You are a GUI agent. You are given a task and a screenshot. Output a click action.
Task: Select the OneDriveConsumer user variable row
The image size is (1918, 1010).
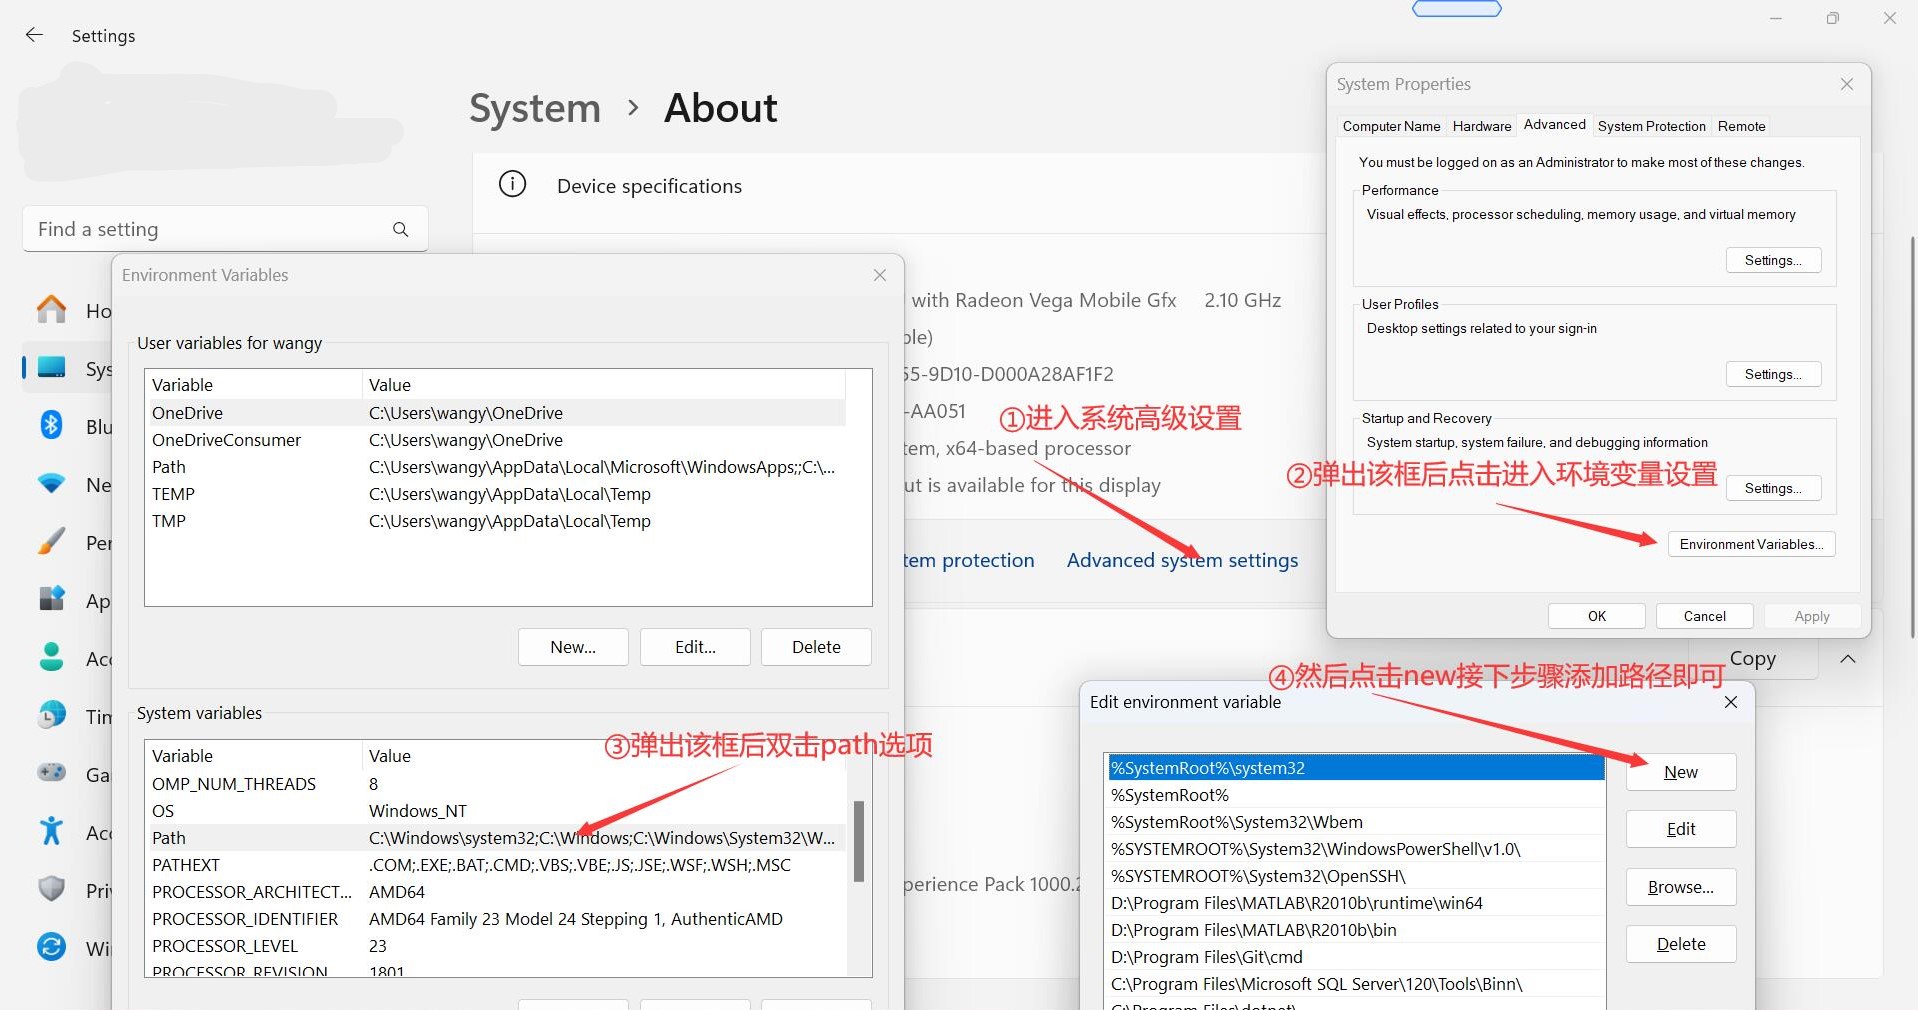tap(496, 440)
